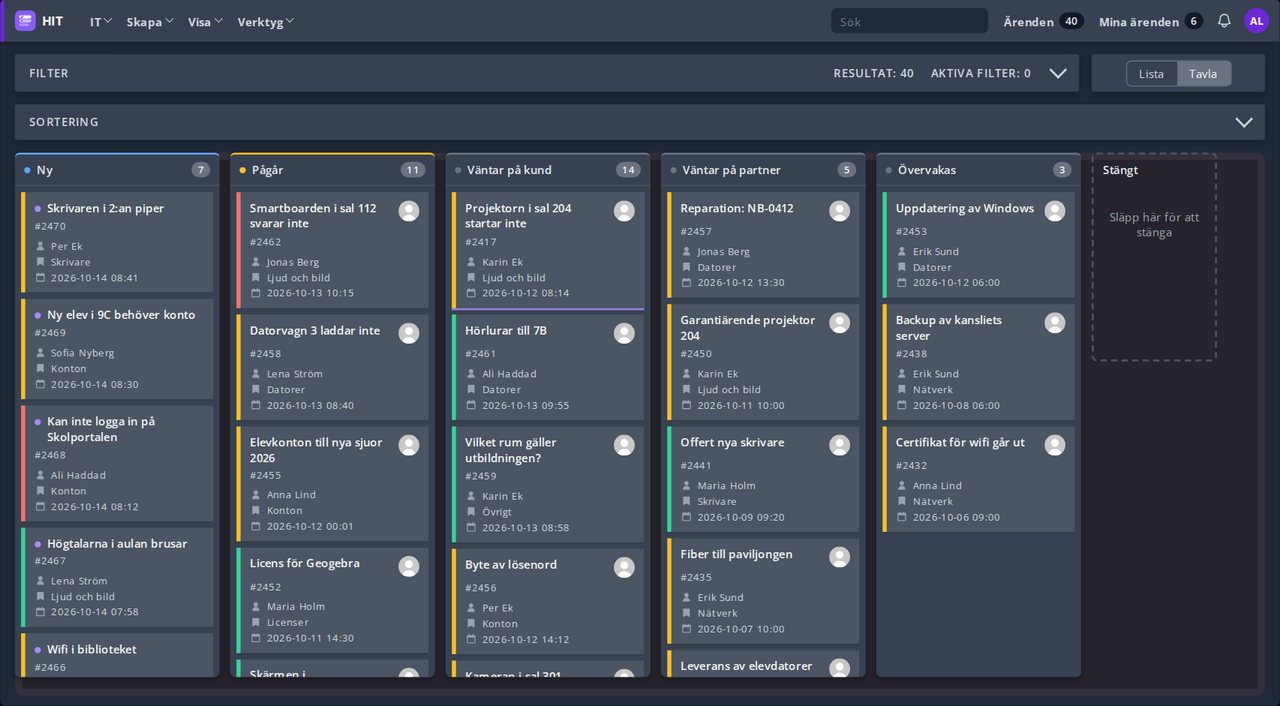Open the Visa dropdown menu
This screenshot has height=706, width=1280.
pos(205,21)
